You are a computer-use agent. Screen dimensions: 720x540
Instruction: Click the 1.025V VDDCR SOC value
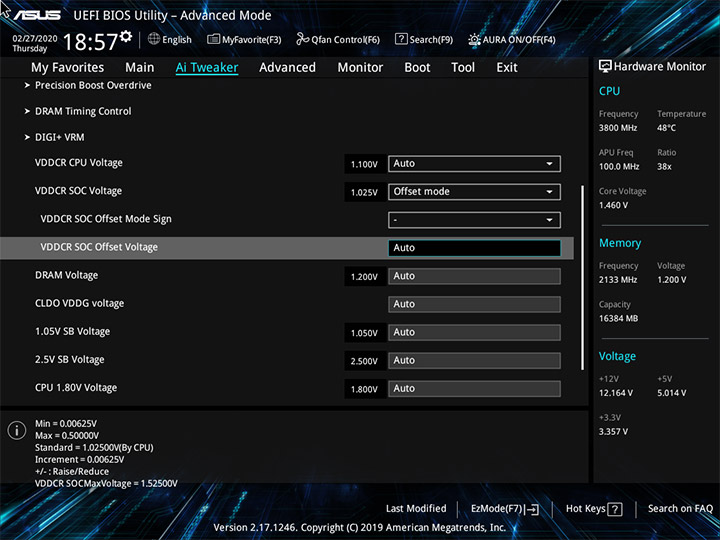365,192
